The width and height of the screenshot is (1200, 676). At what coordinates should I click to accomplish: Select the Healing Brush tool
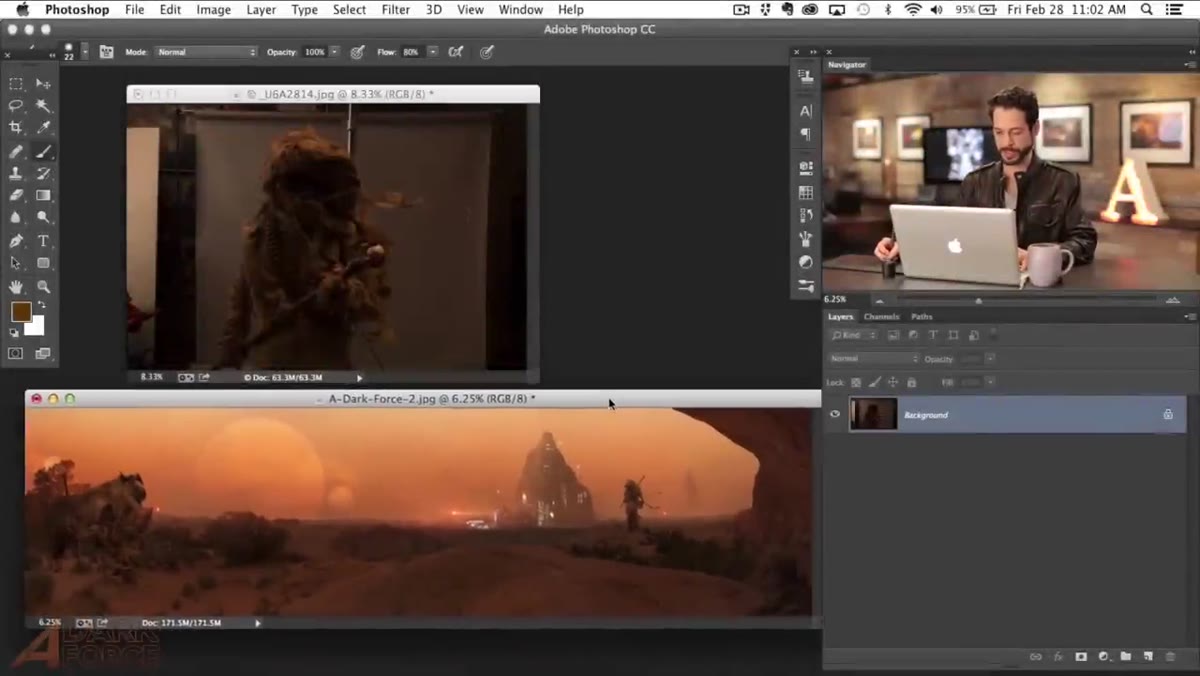pos(16,152)
